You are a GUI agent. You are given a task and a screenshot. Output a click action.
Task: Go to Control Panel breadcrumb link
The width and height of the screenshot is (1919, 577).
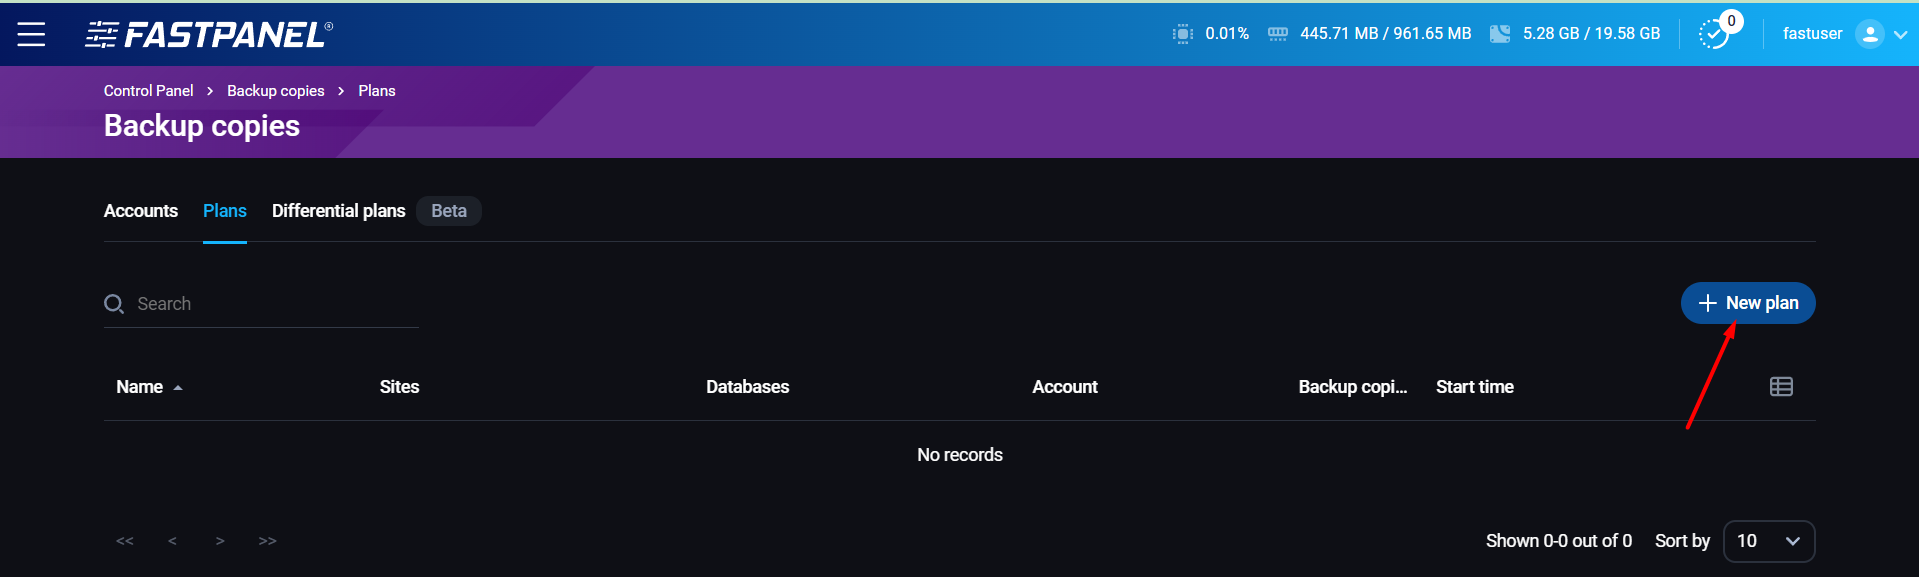click(148, 91)
